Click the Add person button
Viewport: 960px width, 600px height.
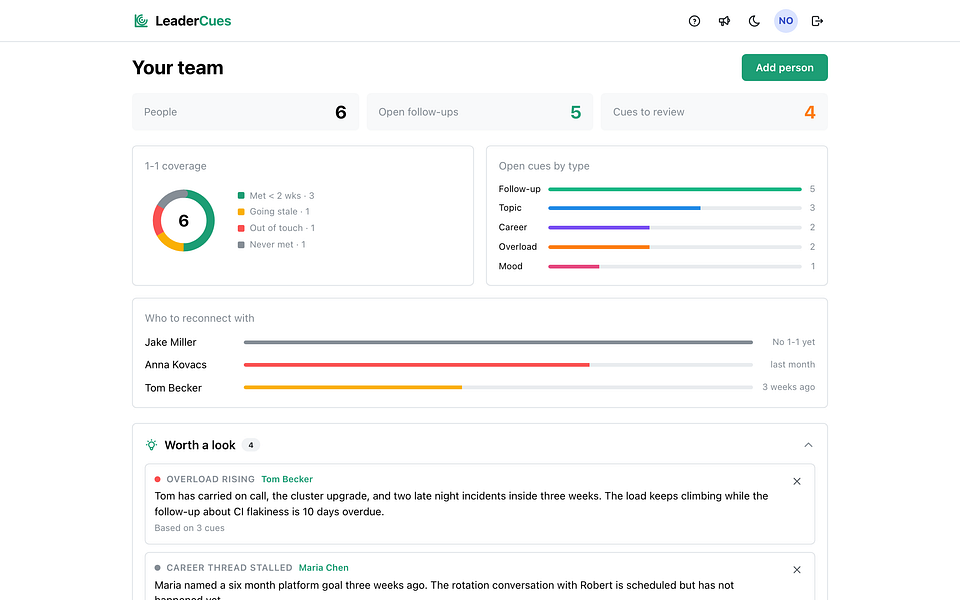tap(784, 67)
